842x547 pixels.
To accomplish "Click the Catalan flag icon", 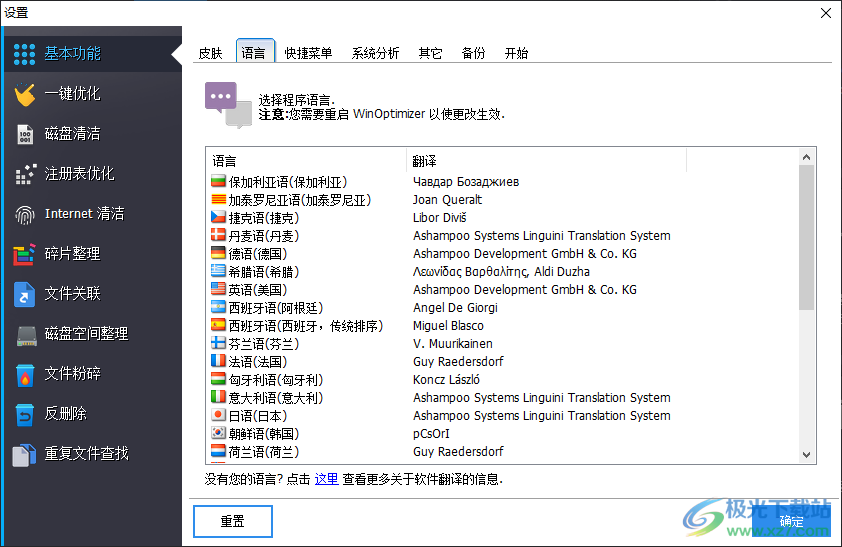I will pos(218,200).
